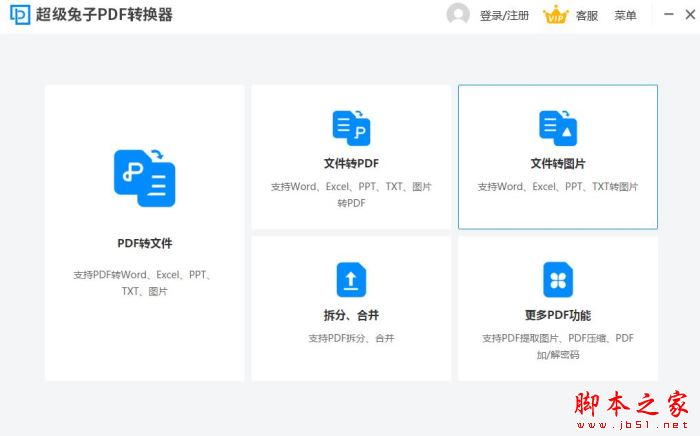The height and width of the screenshot is (436, 700).
Task: Select the PDF转文件 title
Action: pos(145,243)
